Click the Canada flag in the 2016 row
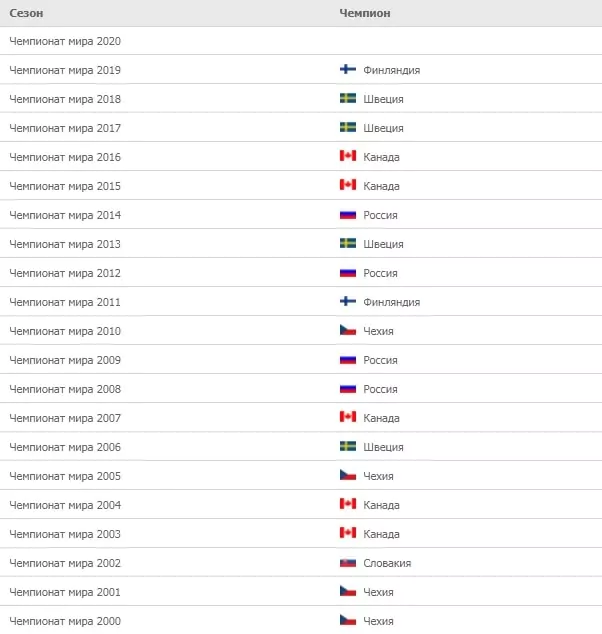 (x=348, y=156)
